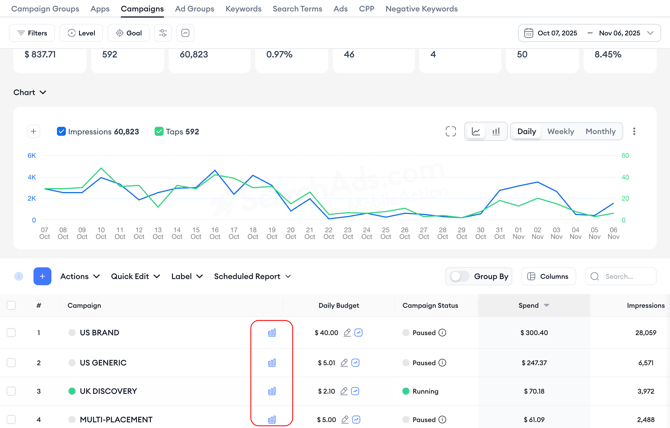
Task: Uncheck Impressions metric checkbox
Action: coord(61,132)
